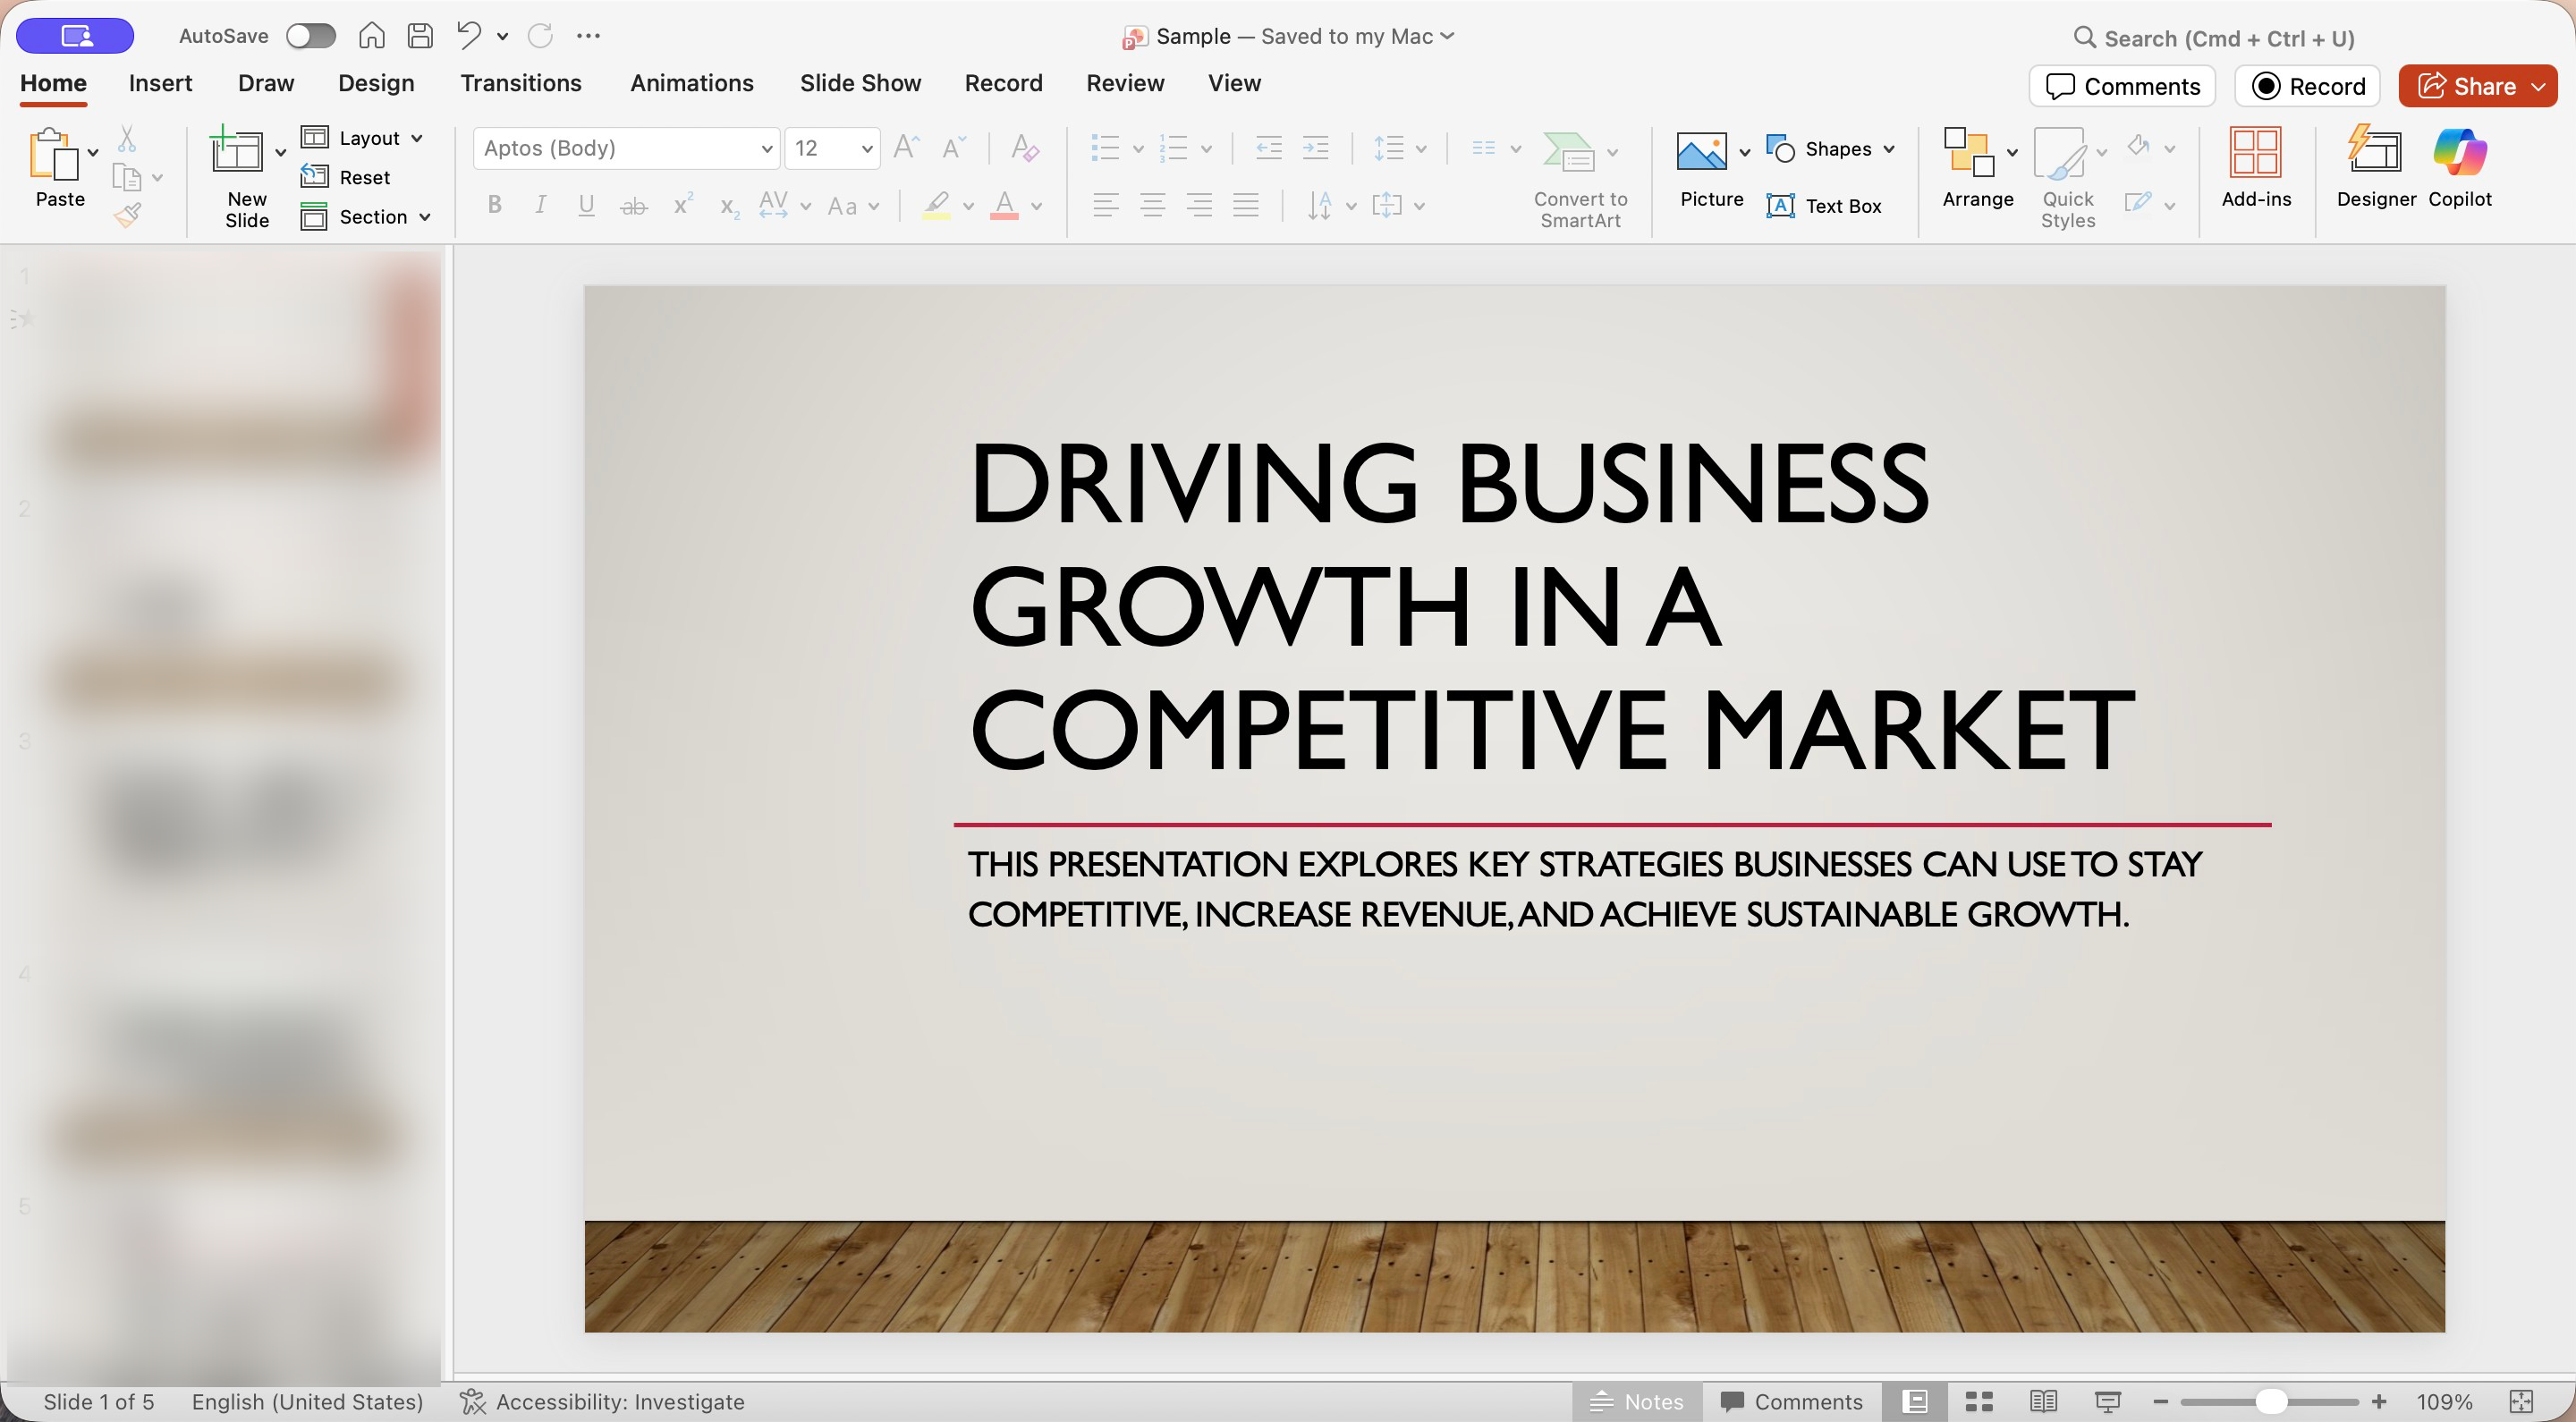Toggle the AutoSave switch

pos(310,36)
